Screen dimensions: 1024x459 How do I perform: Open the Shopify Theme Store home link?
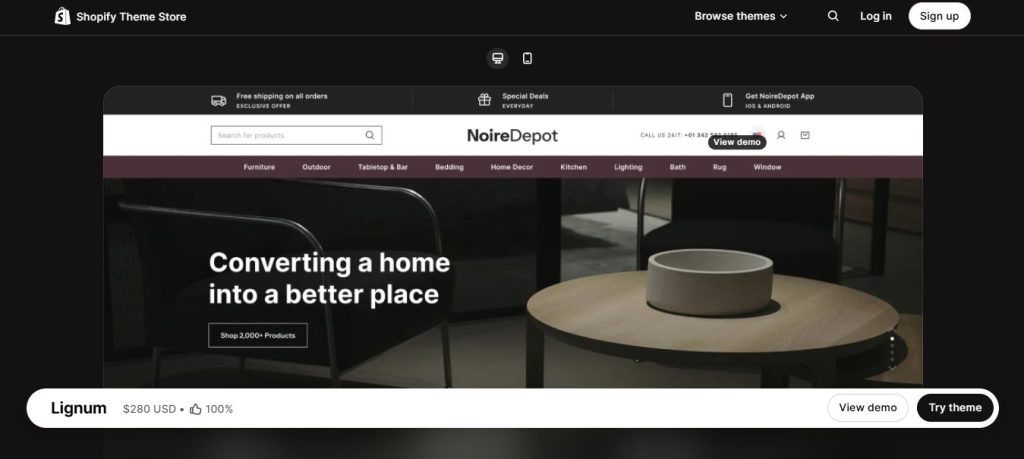pyautogui.click(x=120, y=16)
